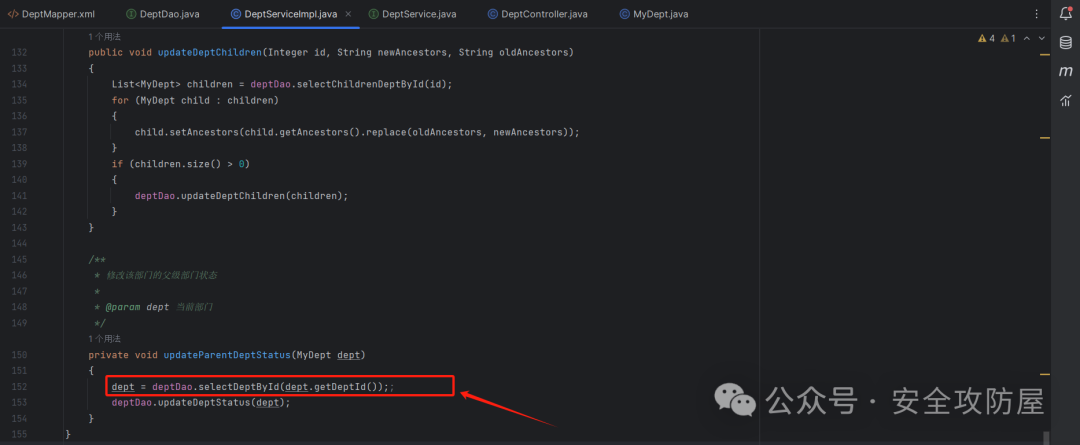Click updateDeptChildren method name on line 132
This screenshot has height=445, width=1080.
tap(209, 52)
